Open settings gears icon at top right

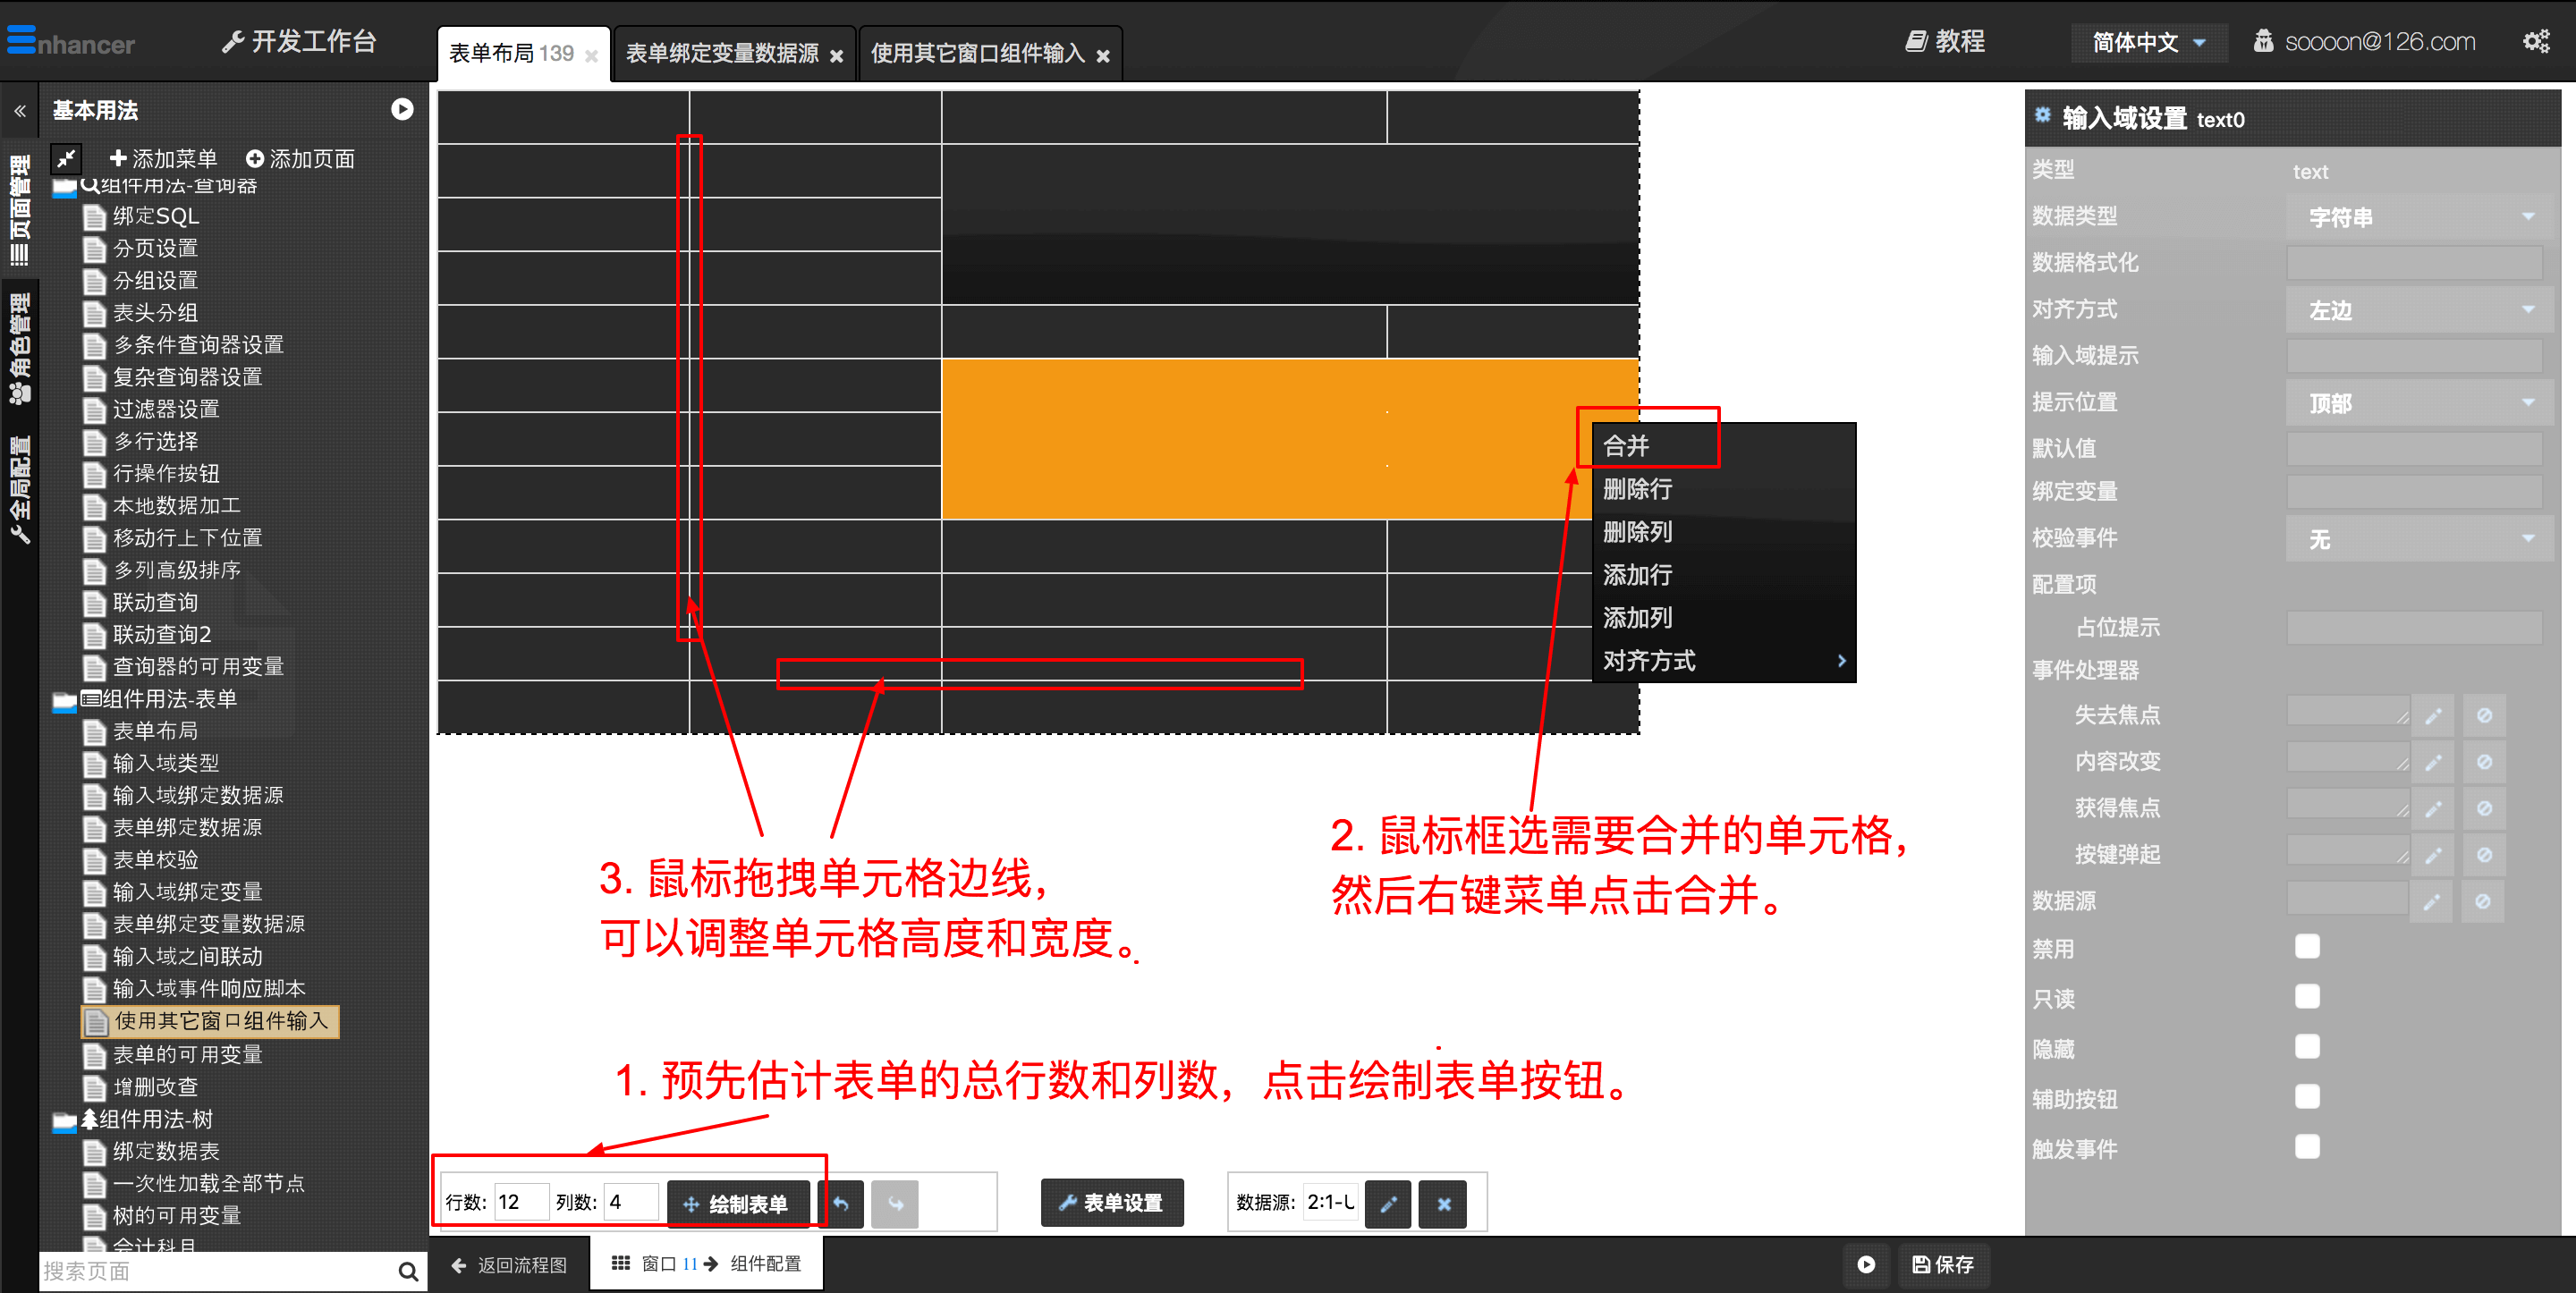2535,41
